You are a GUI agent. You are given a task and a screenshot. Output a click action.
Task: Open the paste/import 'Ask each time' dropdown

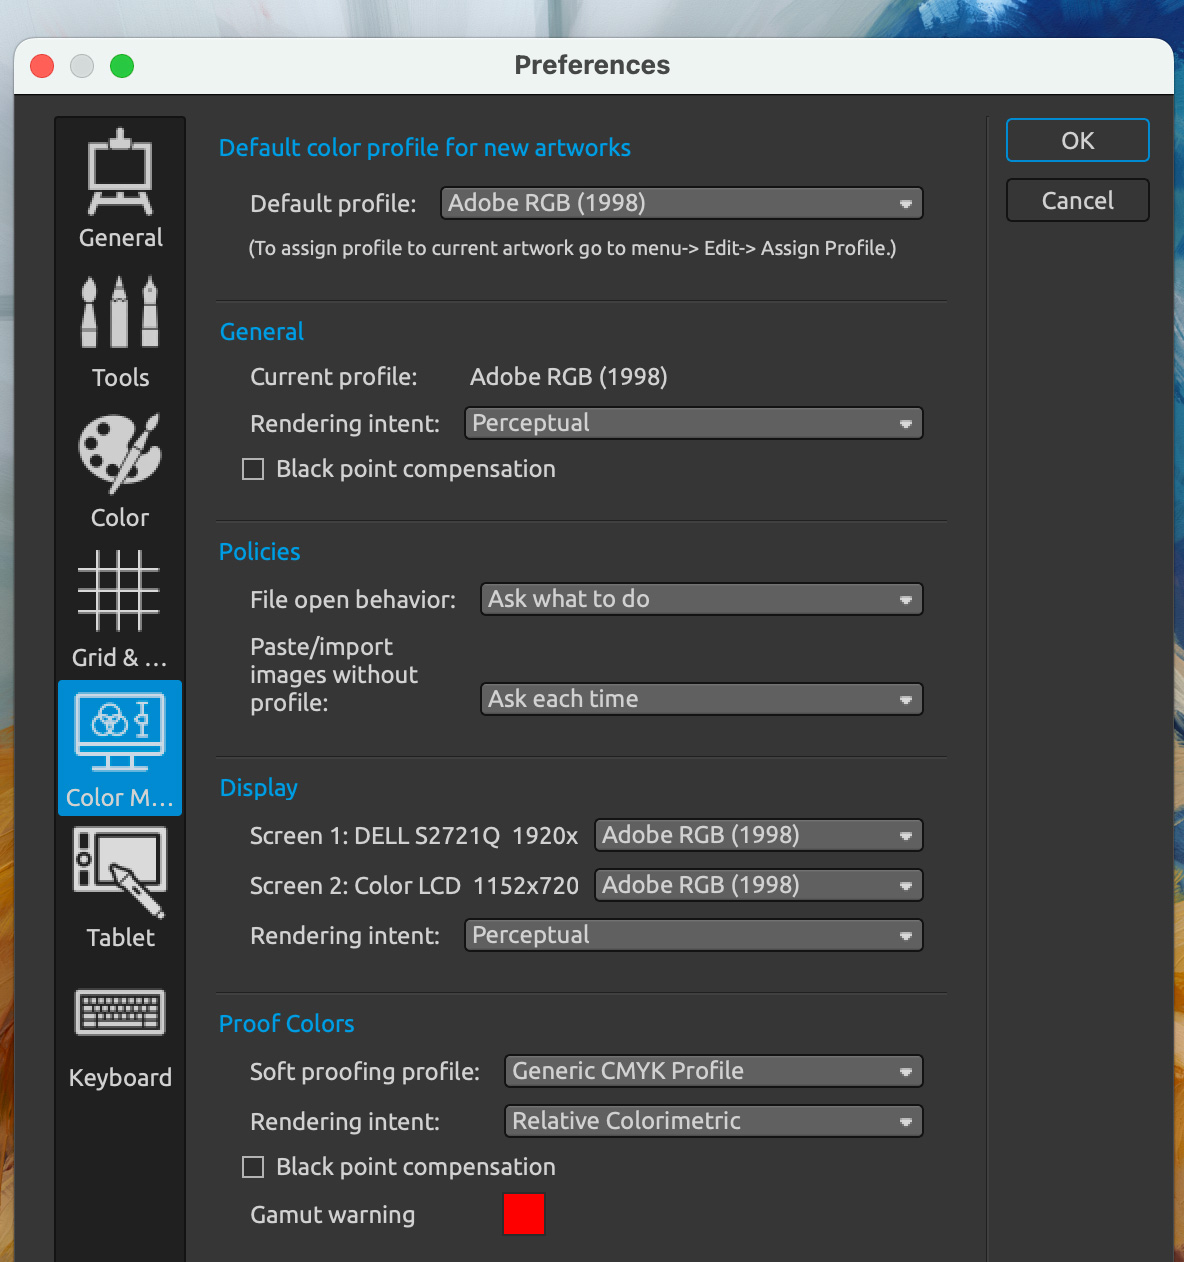pyautogui.click(x=701, y=699)
